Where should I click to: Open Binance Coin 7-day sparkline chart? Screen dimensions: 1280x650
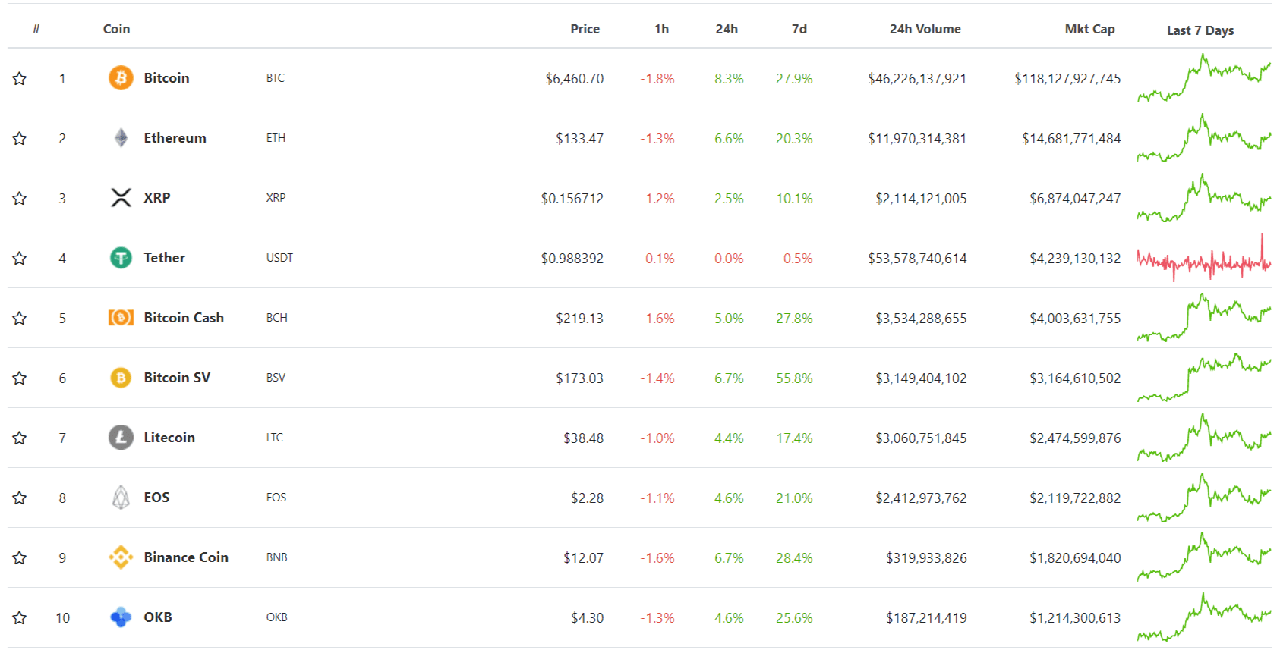(1204, 557)
